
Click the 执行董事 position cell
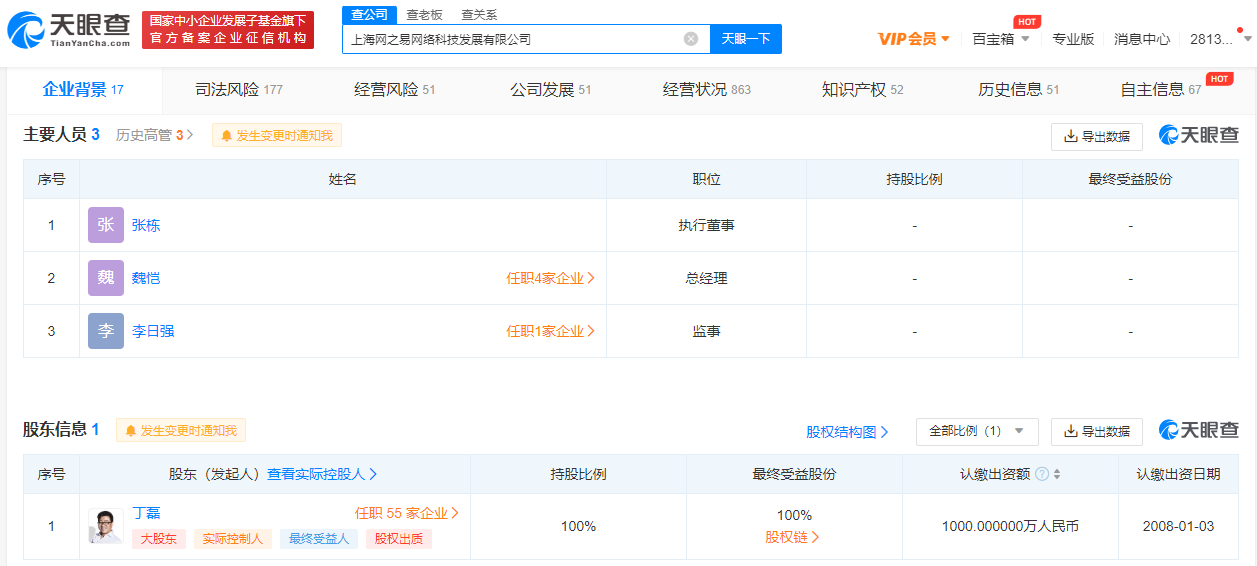[x=706, y=226]
